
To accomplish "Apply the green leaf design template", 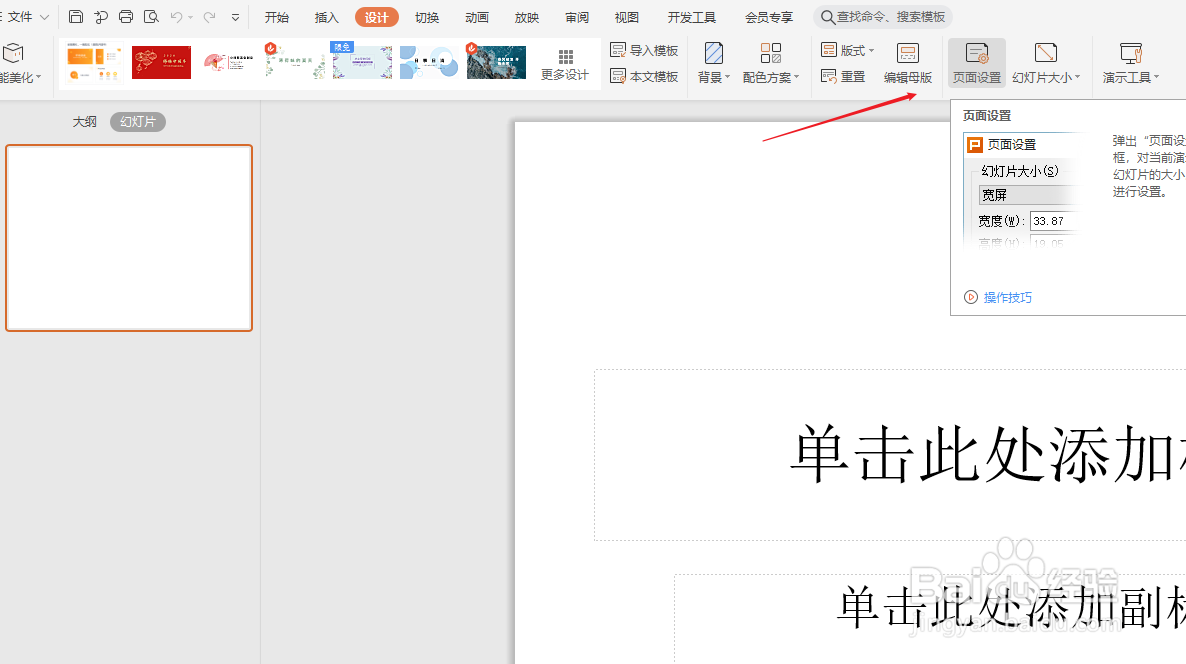I will pyautogui.click(x=295, y=61).
